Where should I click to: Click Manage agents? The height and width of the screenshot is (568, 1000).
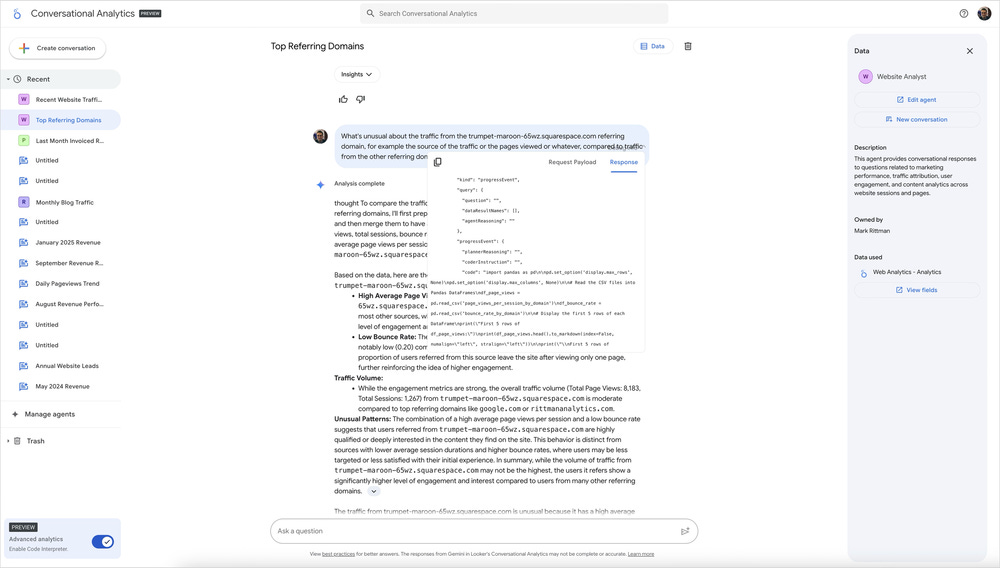pos(50,414)
